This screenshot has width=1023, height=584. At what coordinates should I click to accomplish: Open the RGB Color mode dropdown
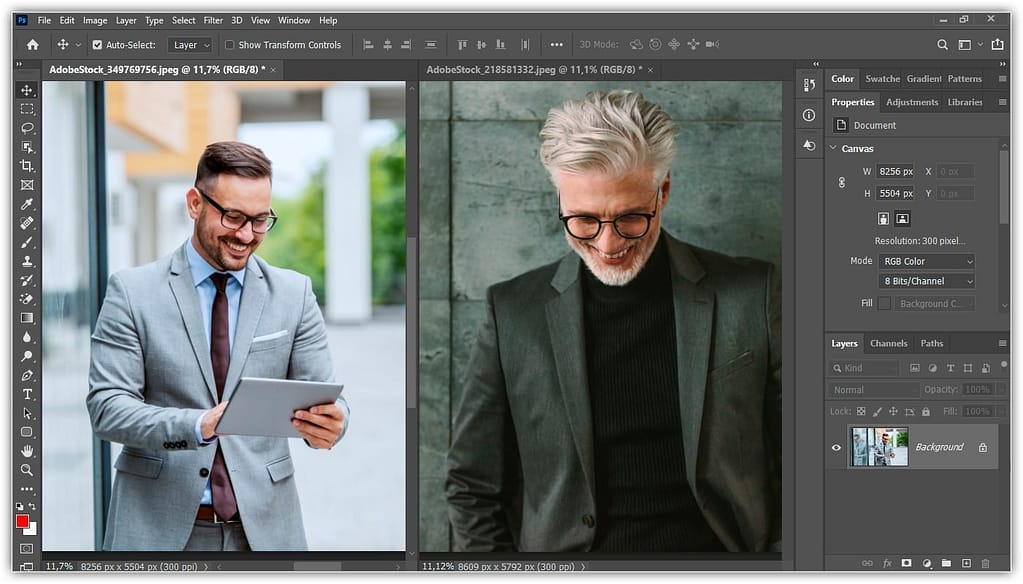926,261
